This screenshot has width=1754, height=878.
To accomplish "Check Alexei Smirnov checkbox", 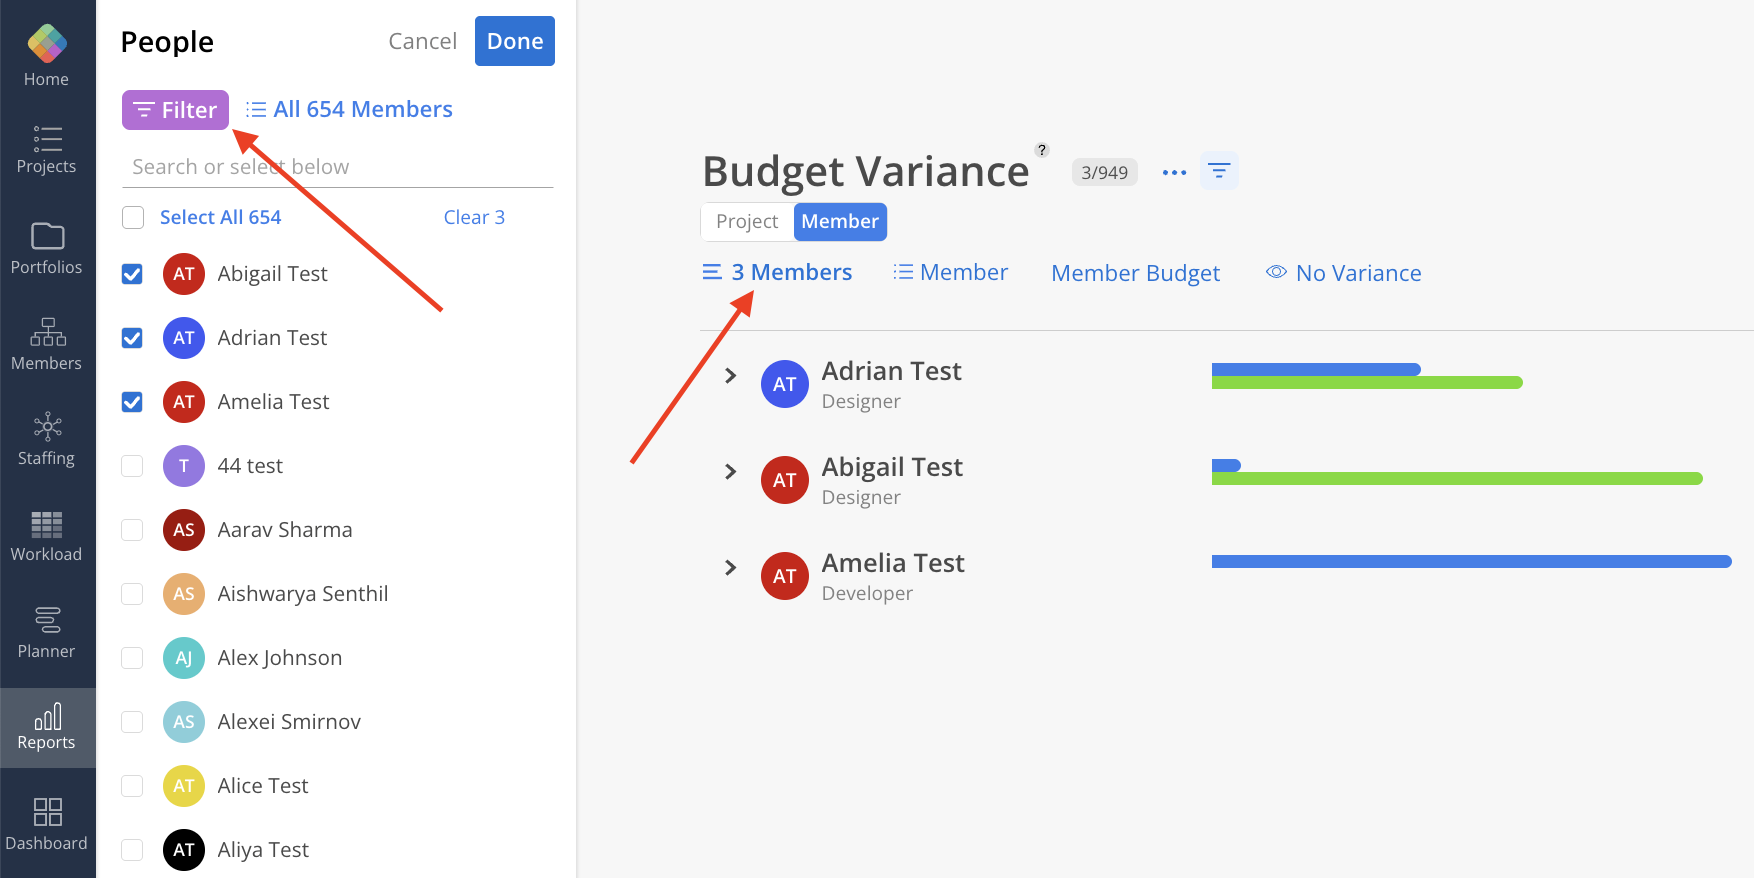I will [x=132, y=722].
